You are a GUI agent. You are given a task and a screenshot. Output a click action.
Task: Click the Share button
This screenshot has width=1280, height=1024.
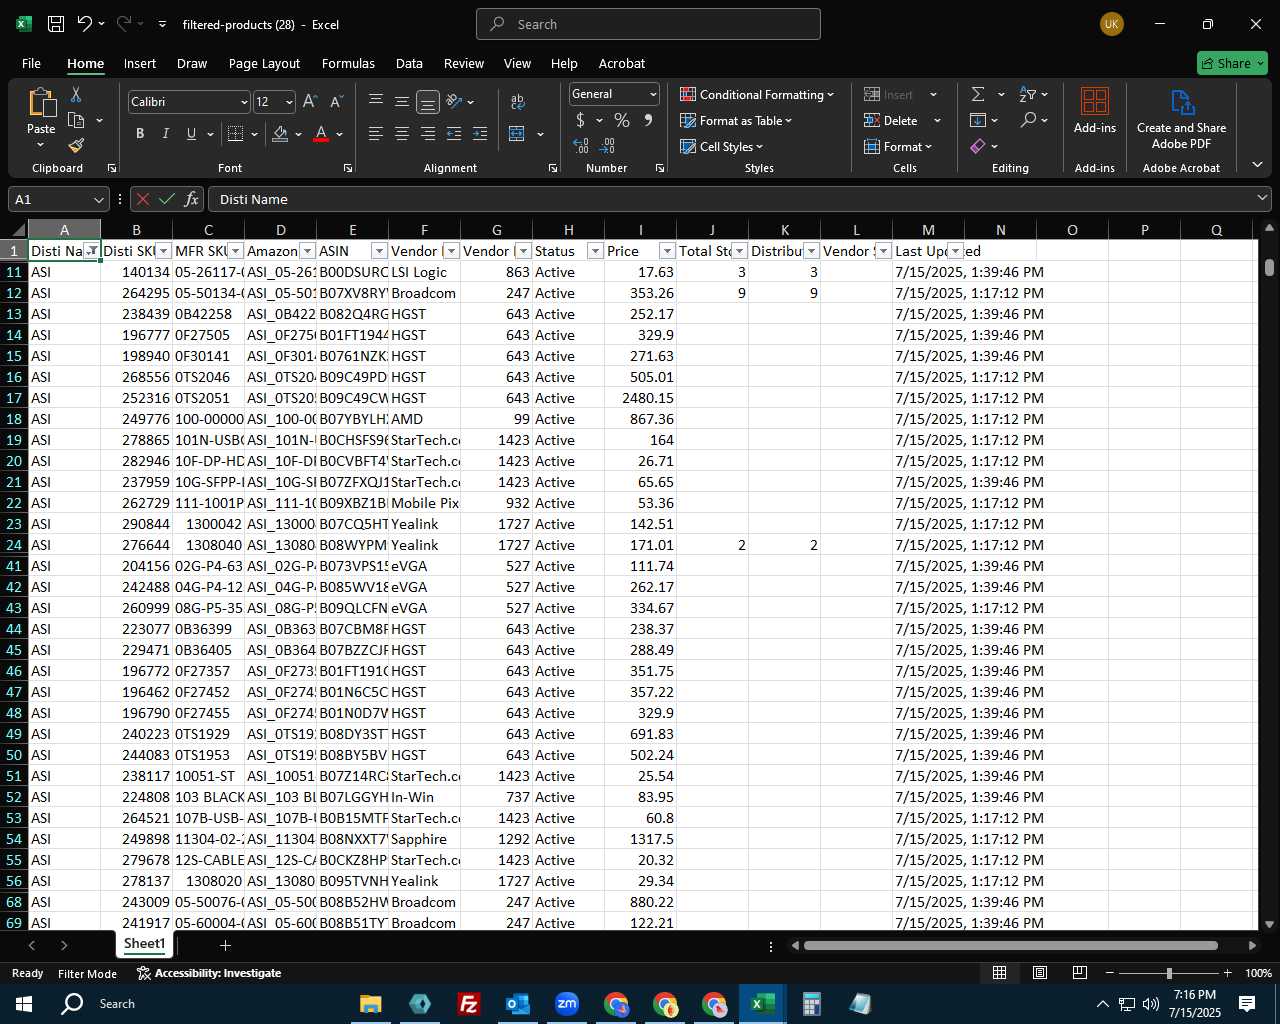pos(1232,63)
